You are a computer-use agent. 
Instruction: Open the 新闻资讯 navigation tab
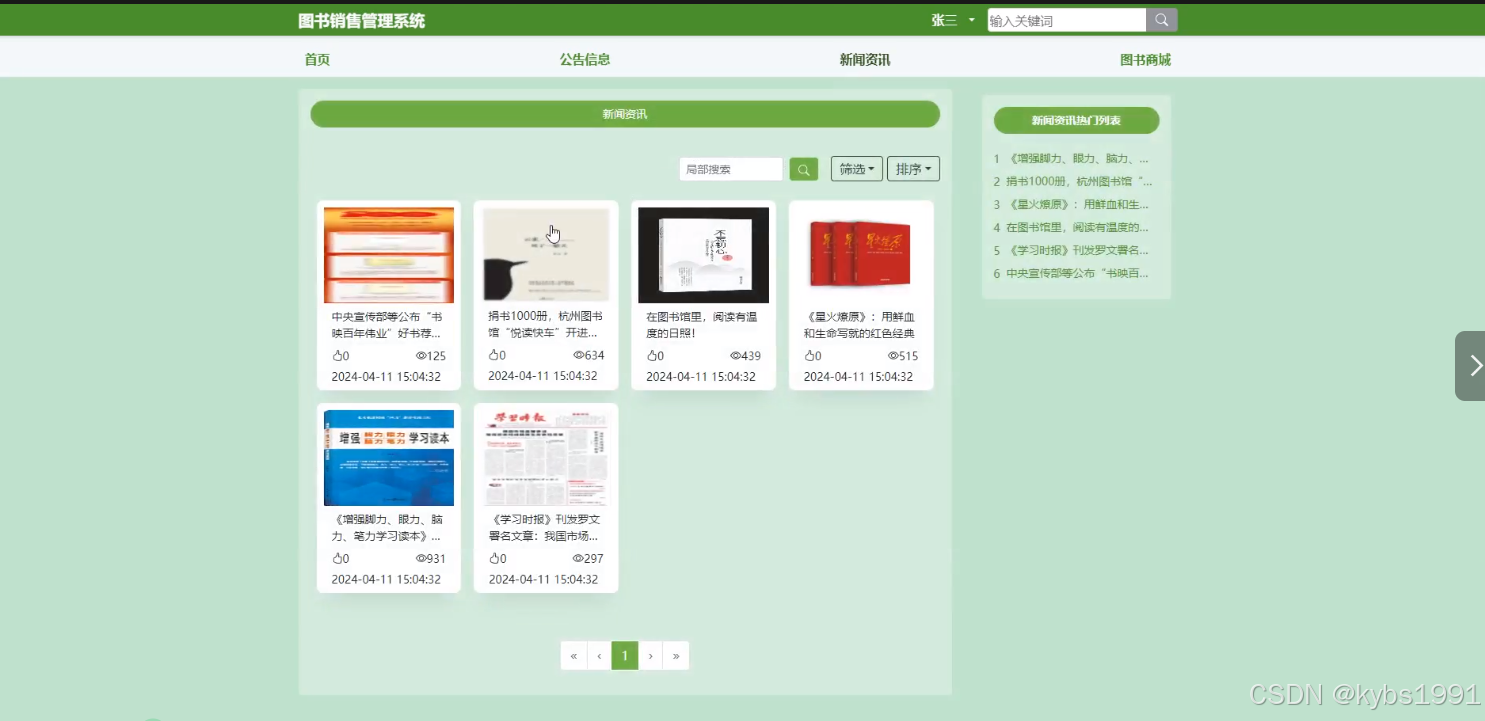[865, 60]
